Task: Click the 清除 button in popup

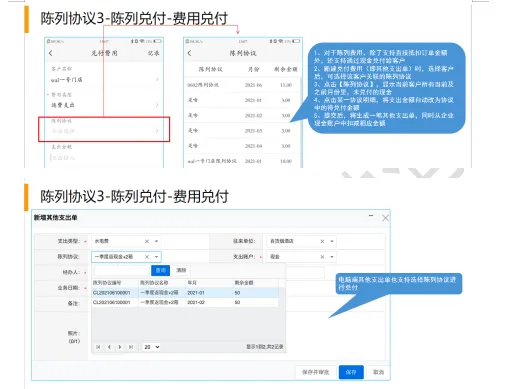Action: click(x=181, y=270)
